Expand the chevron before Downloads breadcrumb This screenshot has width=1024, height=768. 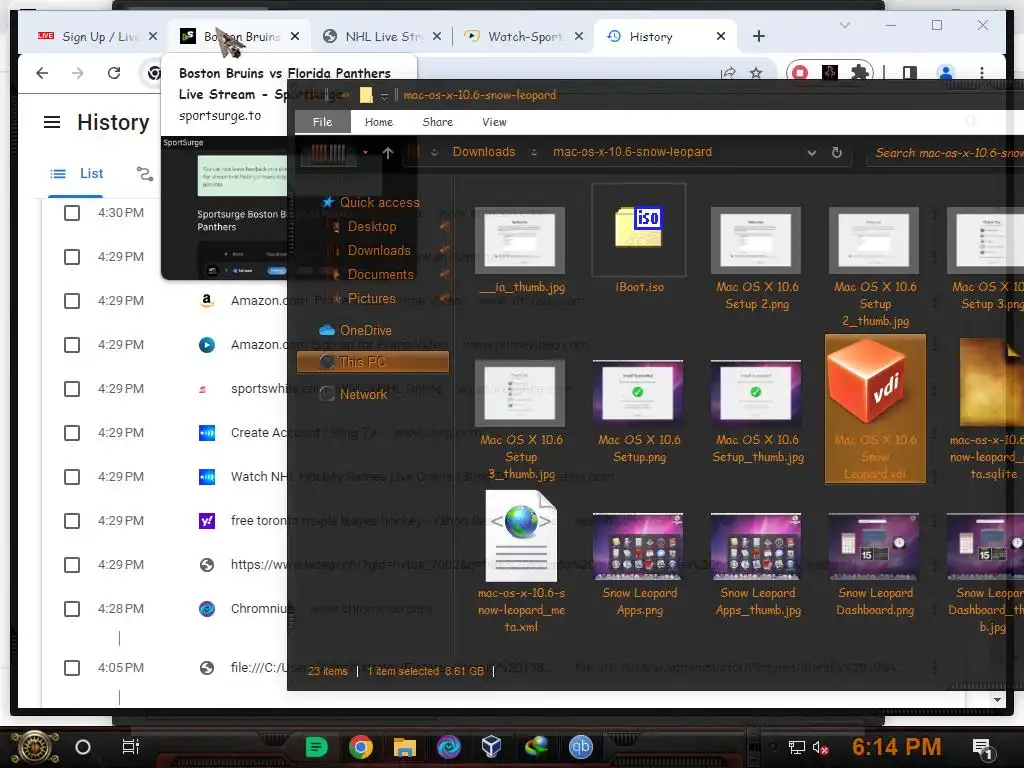pyautogui.click(x=435, y=152)
